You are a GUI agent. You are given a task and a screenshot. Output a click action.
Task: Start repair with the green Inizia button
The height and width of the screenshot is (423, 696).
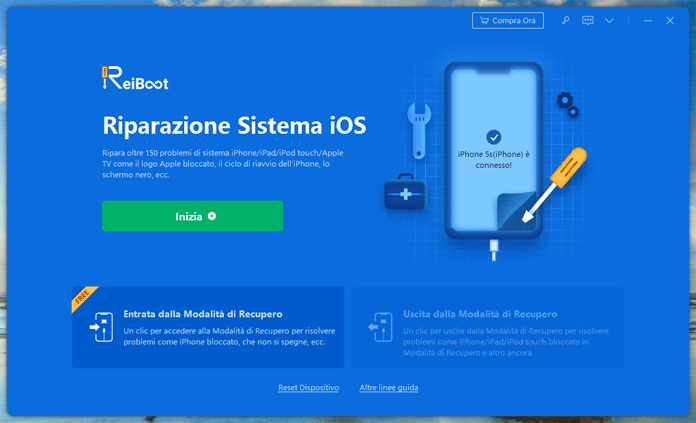193,216
